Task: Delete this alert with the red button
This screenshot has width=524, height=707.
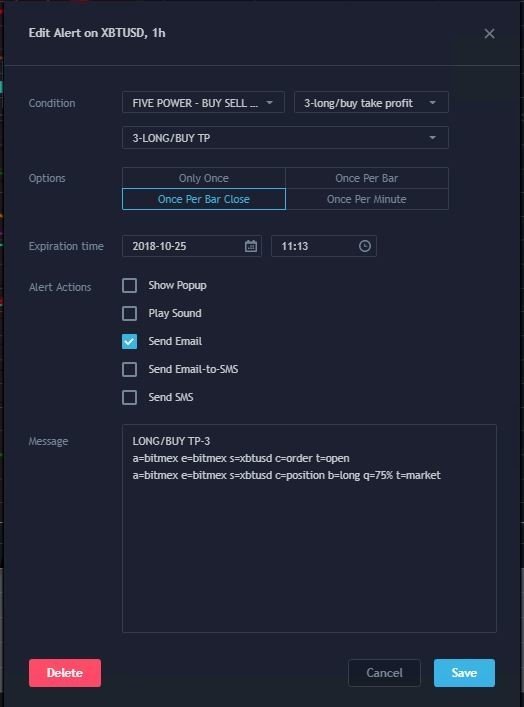Action: click(x=65, y=673)
